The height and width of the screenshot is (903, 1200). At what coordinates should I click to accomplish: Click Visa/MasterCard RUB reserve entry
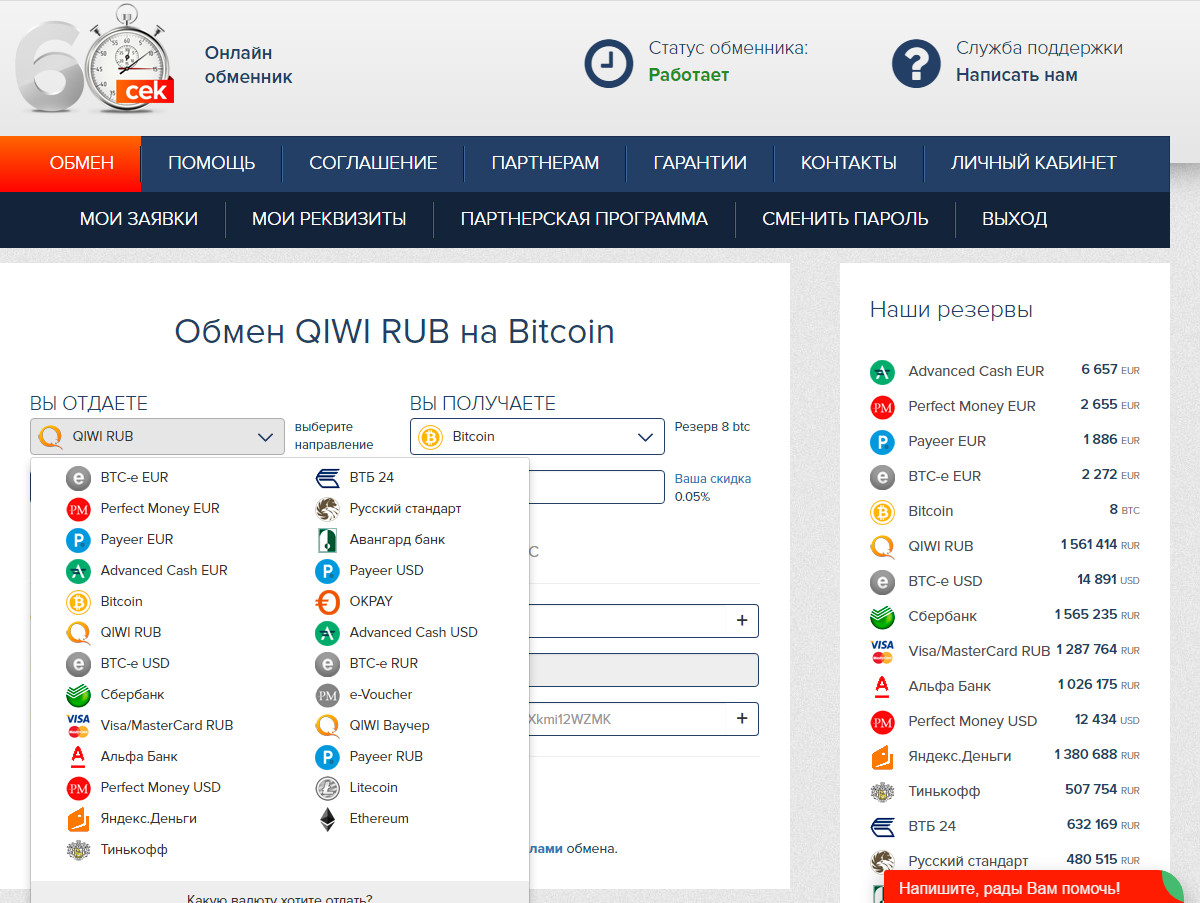(x=1004, y=651)
